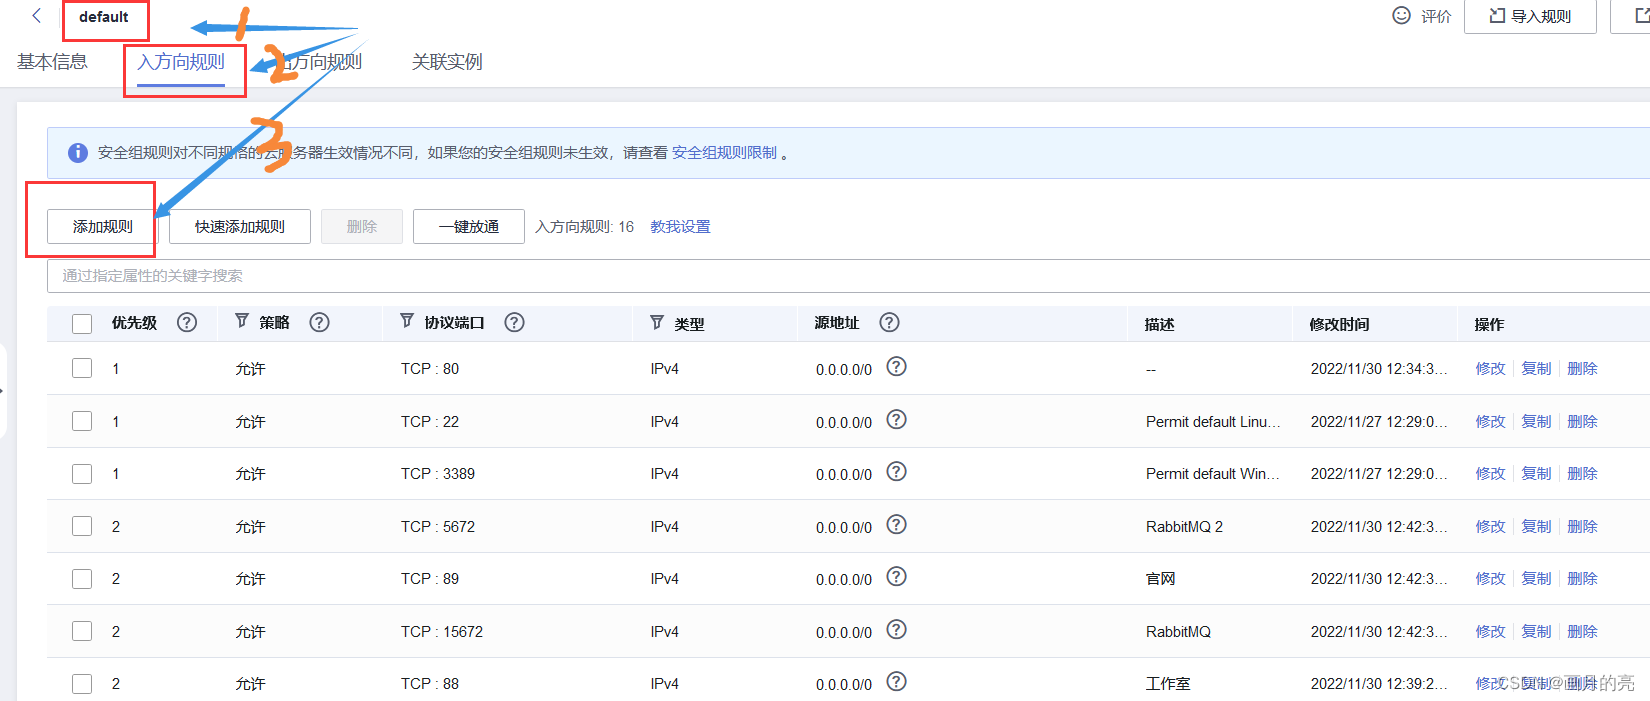The height and width of the screenshot is (701, 1650).
Task: Click 修改 for the TCP : 3389 rule
Action: [1490, 474]
